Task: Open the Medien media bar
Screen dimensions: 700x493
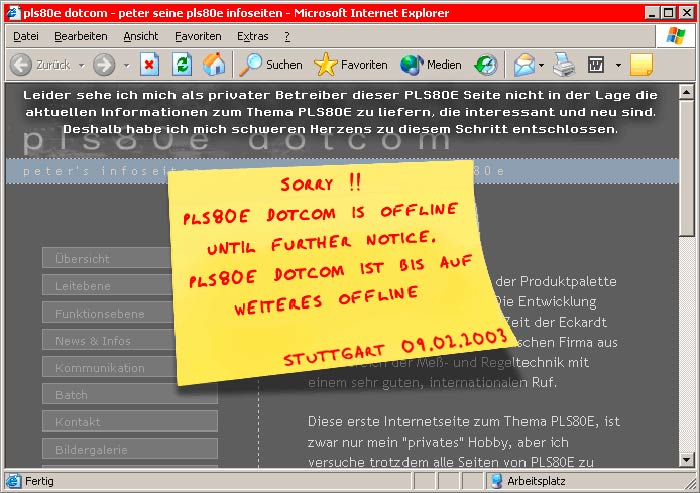Action: 431,65
